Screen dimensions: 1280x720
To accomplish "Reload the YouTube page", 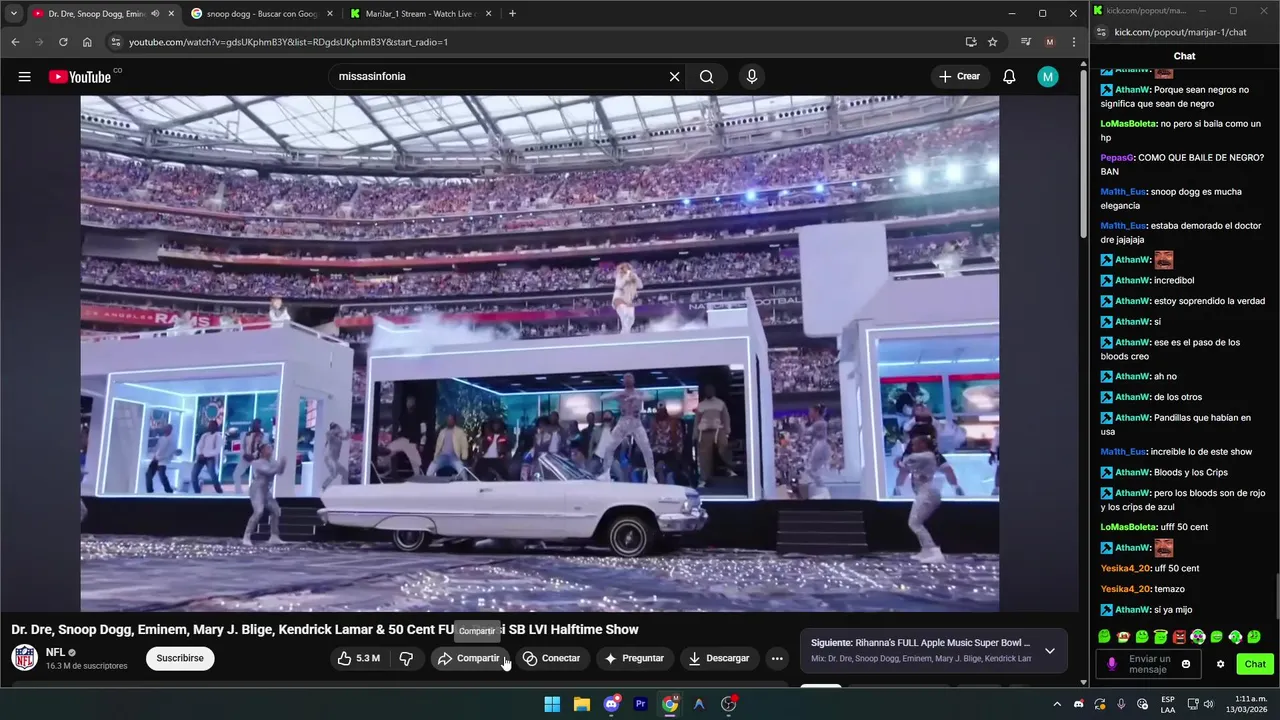I will click(63, 42).
